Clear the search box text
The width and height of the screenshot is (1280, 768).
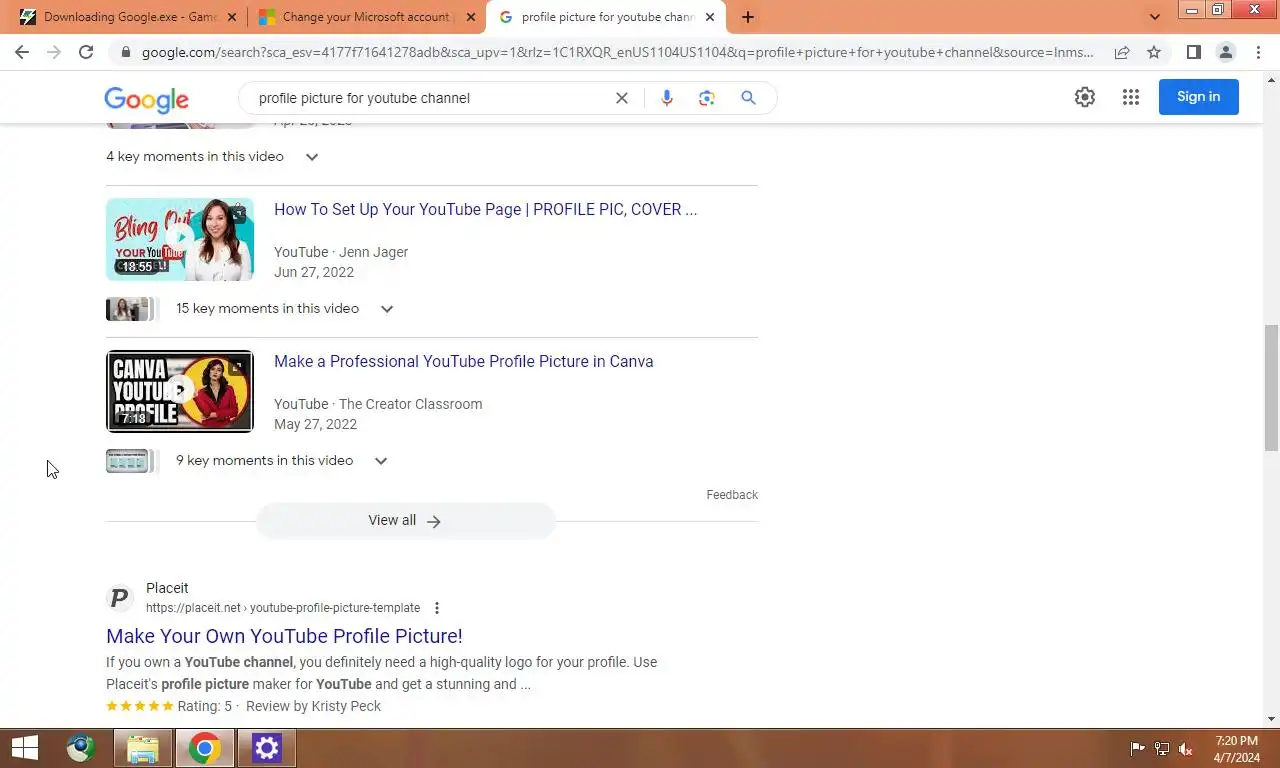click(x=621, y=98)
